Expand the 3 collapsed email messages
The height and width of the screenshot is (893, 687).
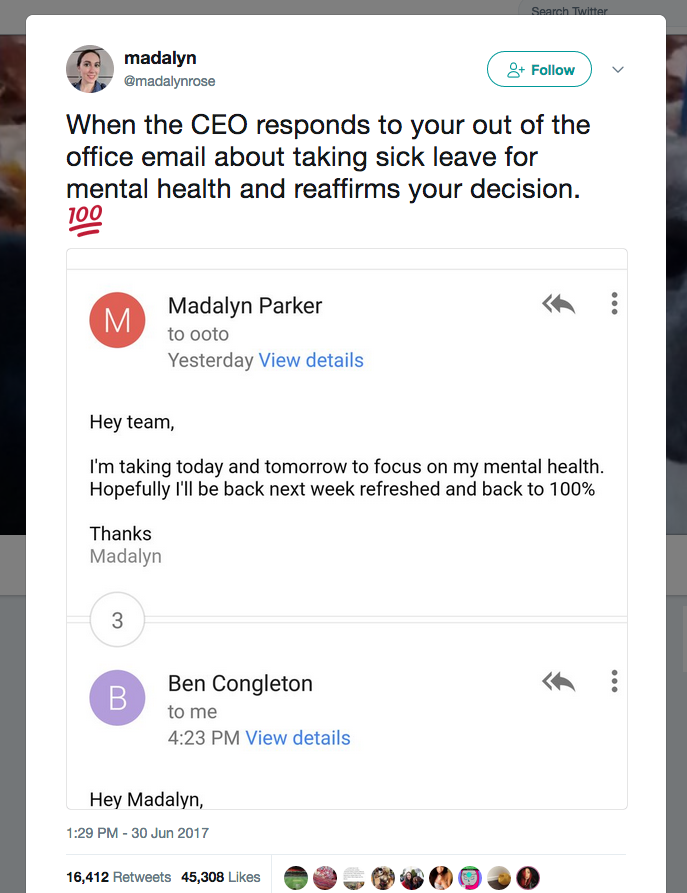pyautogui.click(x=117, y=620)
